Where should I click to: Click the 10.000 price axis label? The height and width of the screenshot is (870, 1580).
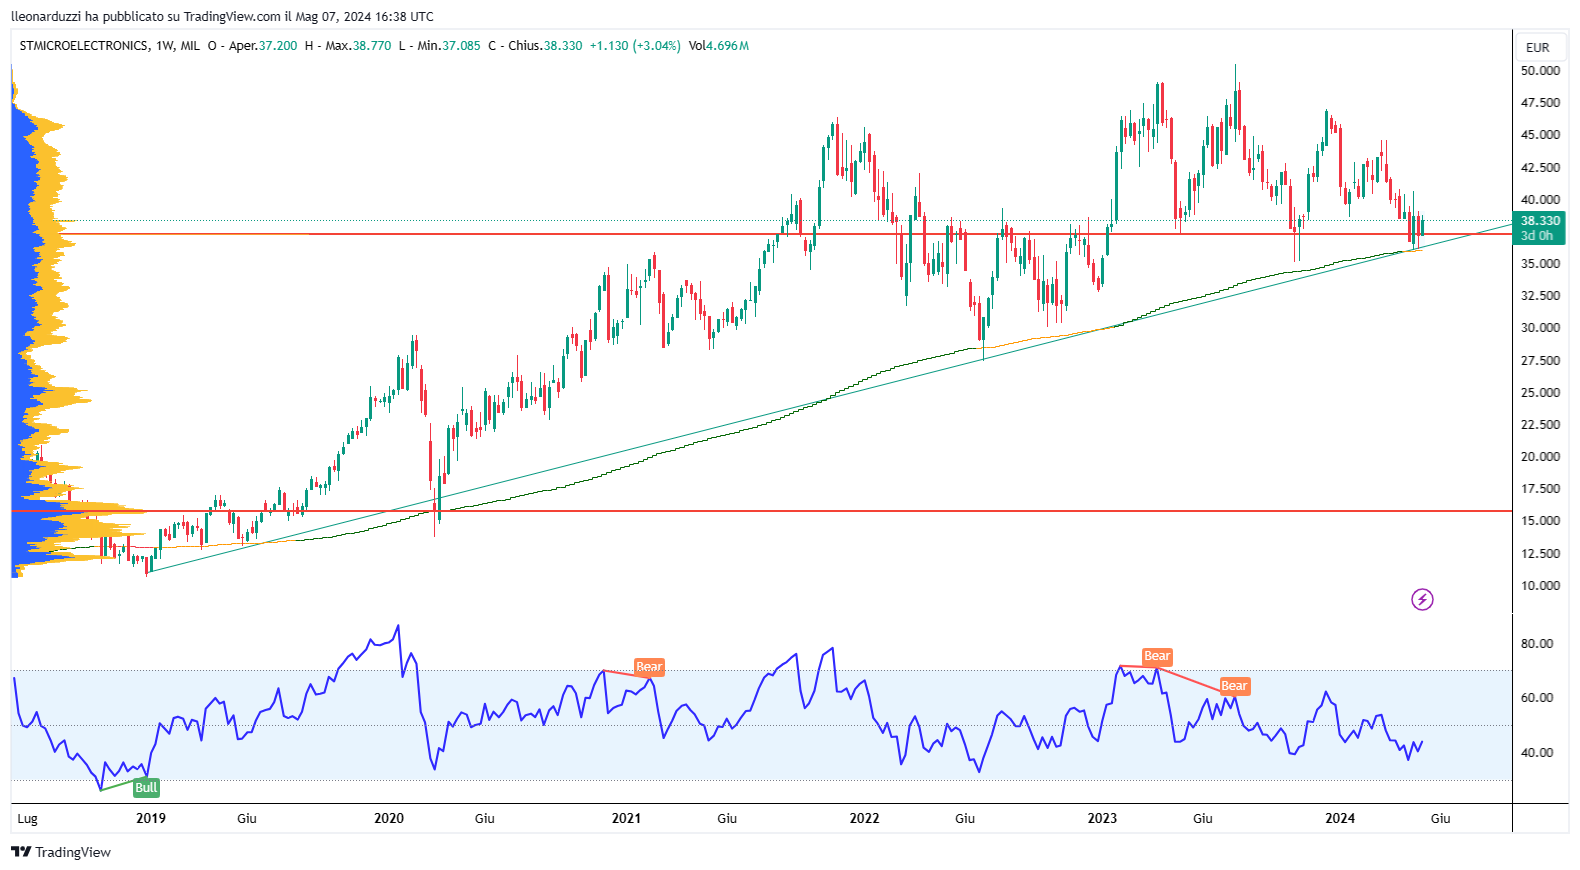tap(1540, 585)
